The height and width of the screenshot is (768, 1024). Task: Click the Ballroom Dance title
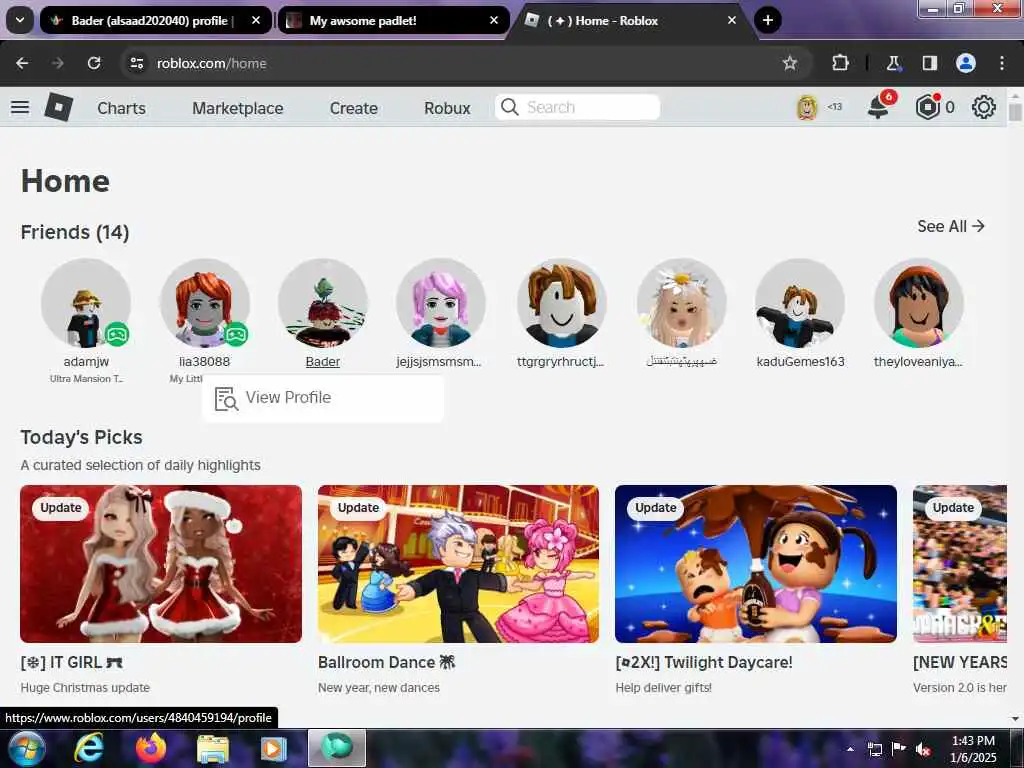coord(386,662)
